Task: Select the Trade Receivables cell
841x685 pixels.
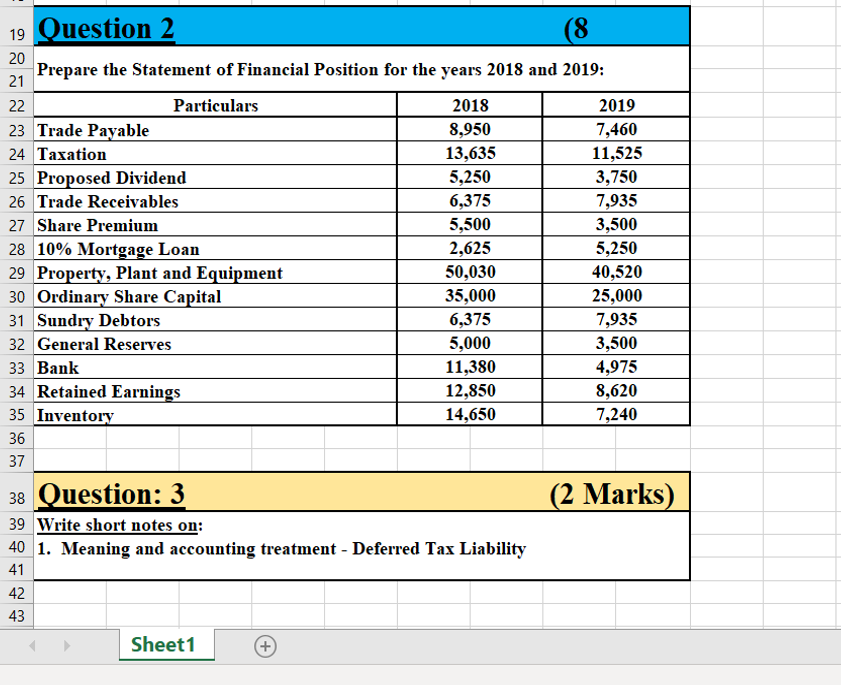Action: (x=215, y=201)
